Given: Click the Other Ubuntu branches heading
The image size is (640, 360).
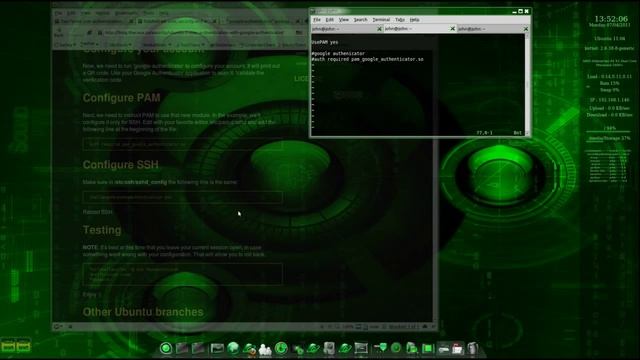Looking at the screenshot, I should (143, 312).
